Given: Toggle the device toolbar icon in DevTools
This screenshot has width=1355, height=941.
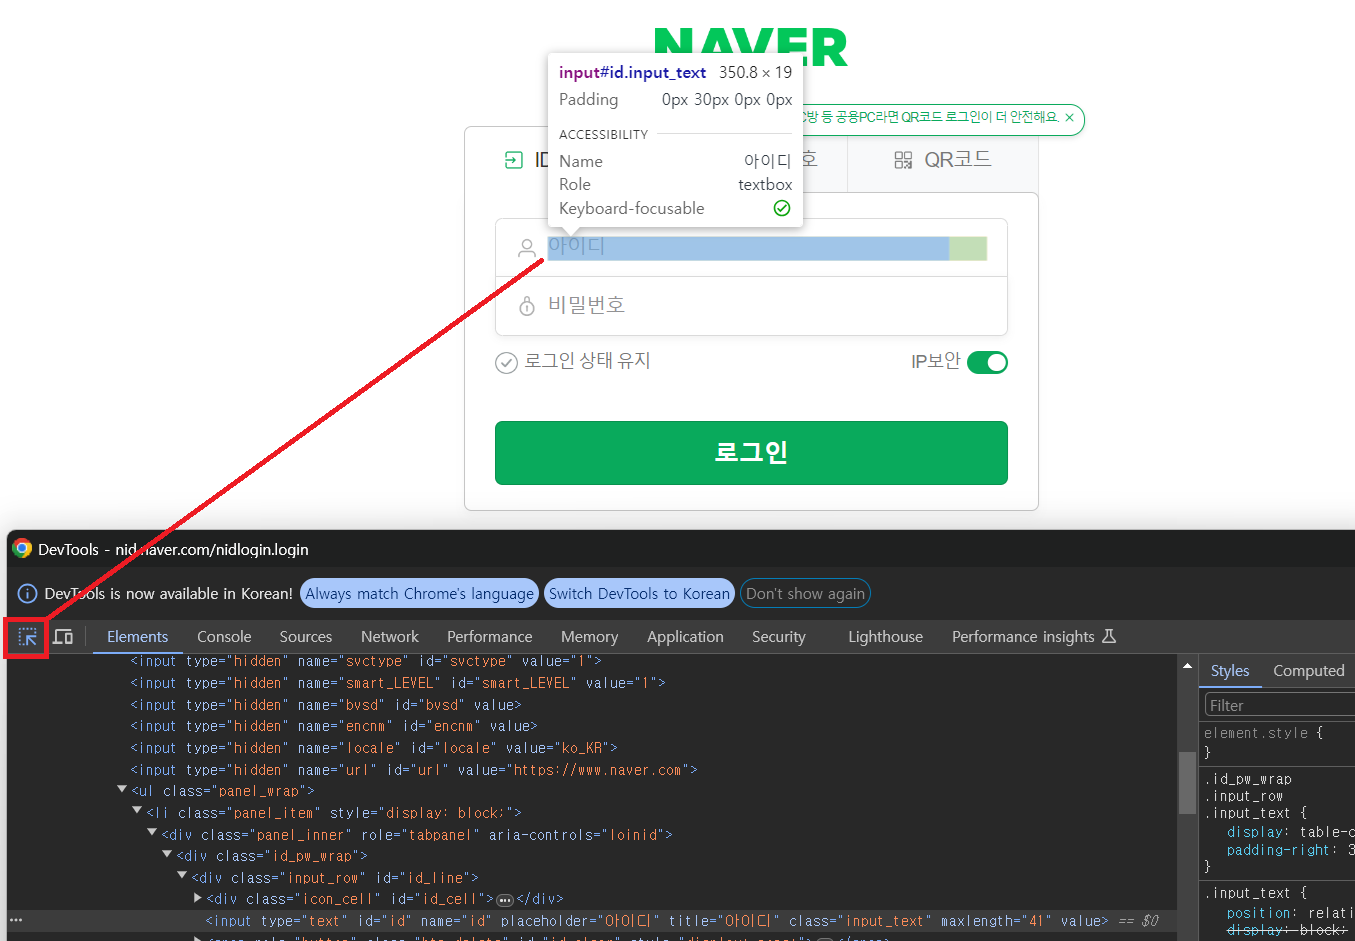Looking at the screenshot, I should [63, 637].
